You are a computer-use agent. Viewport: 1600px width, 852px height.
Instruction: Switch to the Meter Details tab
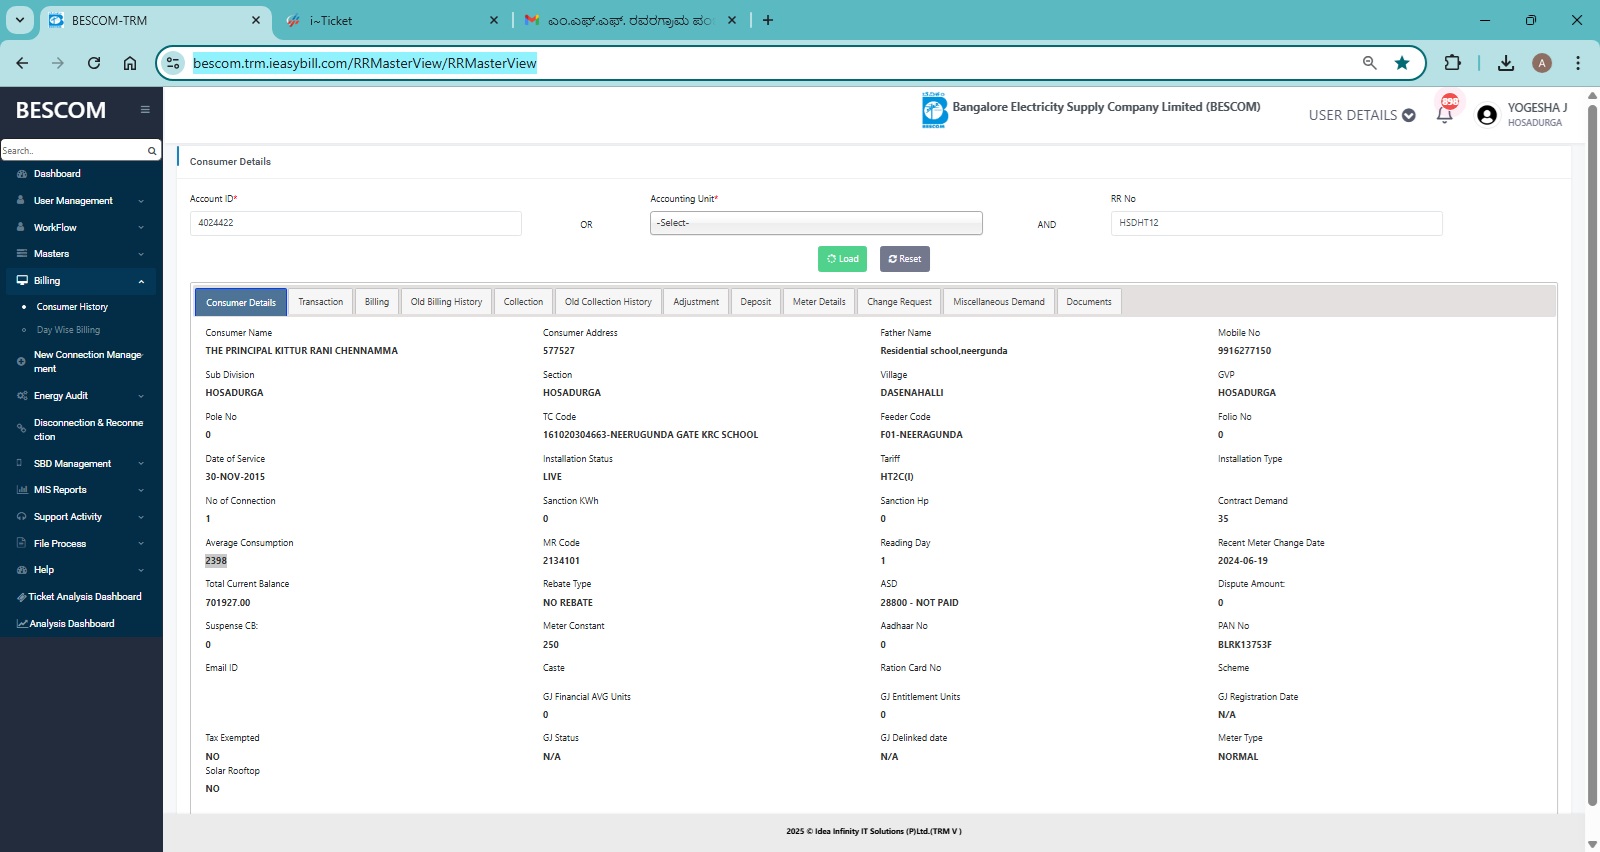tap(819, 302)
